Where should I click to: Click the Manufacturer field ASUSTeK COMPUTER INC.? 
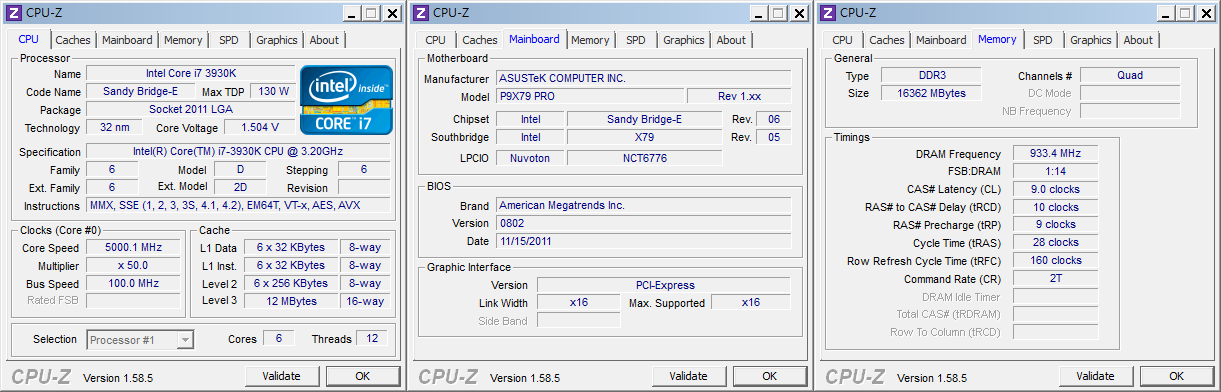click(x=643, y=78)
